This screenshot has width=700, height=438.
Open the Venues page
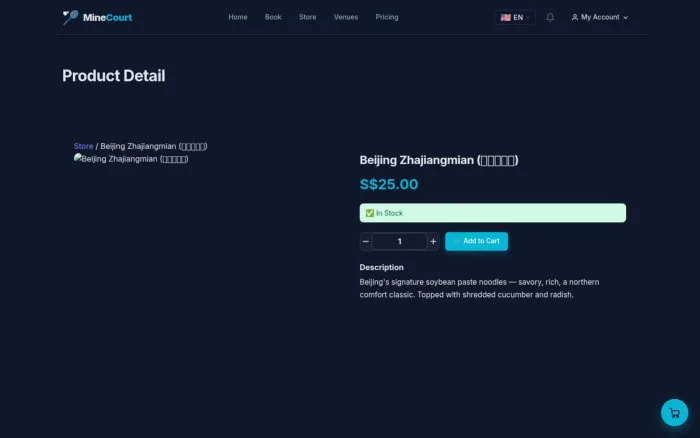tap(346, 17)
